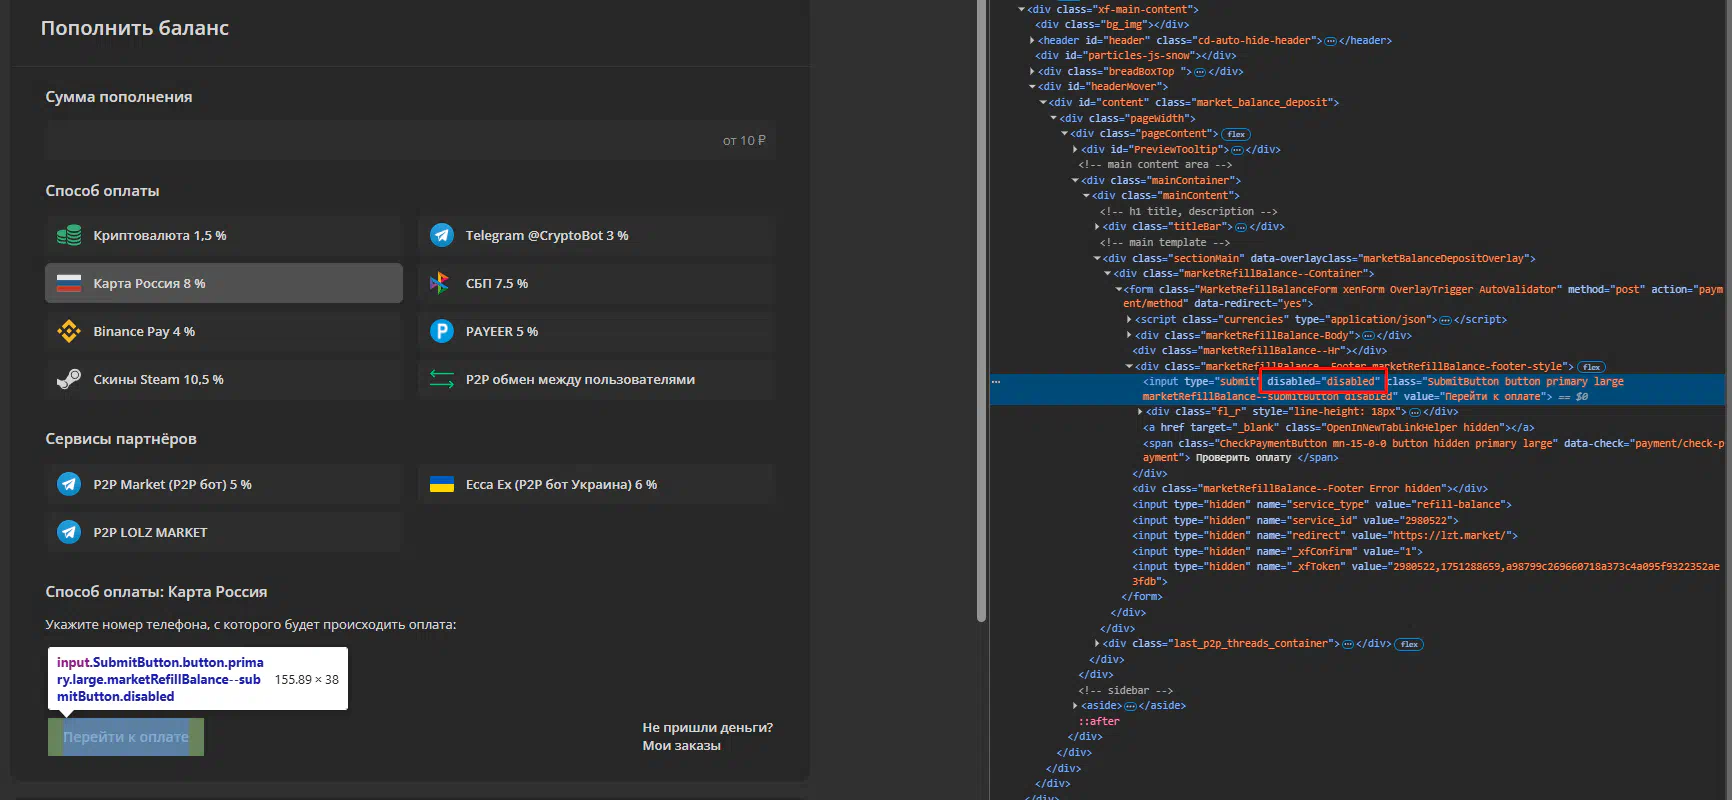
Task: Select the hidden input service_type row
Action: click(1321, 505)
